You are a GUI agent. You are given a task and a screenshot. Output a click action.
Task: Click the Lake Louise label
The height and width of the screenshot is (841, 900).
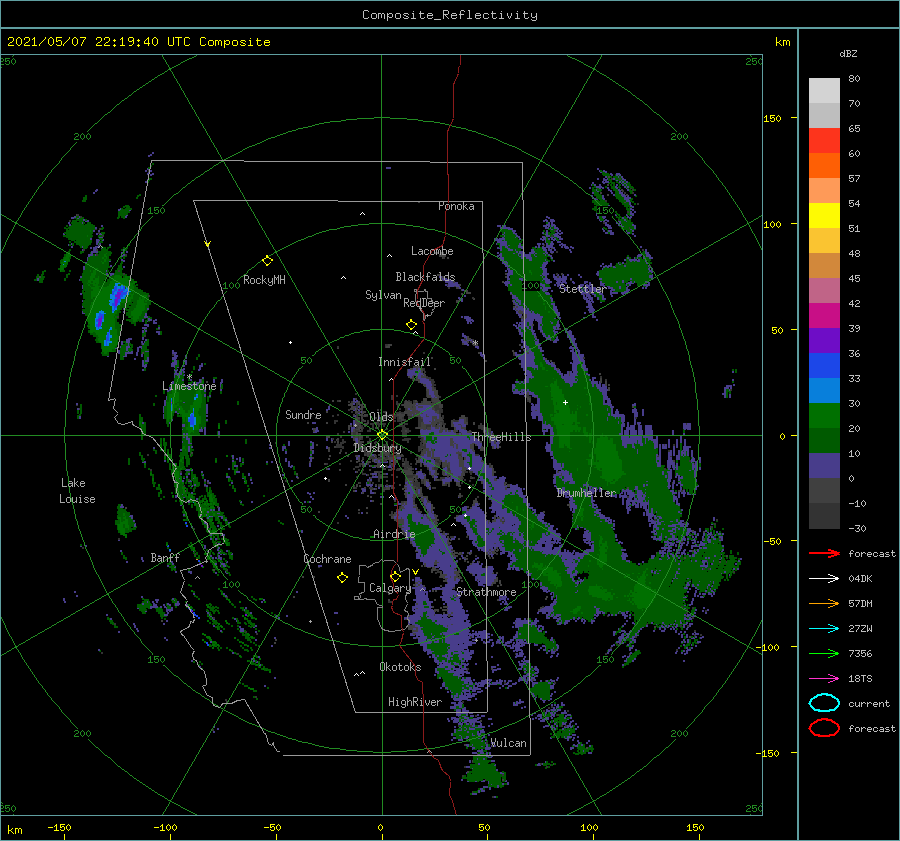pyautogui.click(x=77, y=491)
